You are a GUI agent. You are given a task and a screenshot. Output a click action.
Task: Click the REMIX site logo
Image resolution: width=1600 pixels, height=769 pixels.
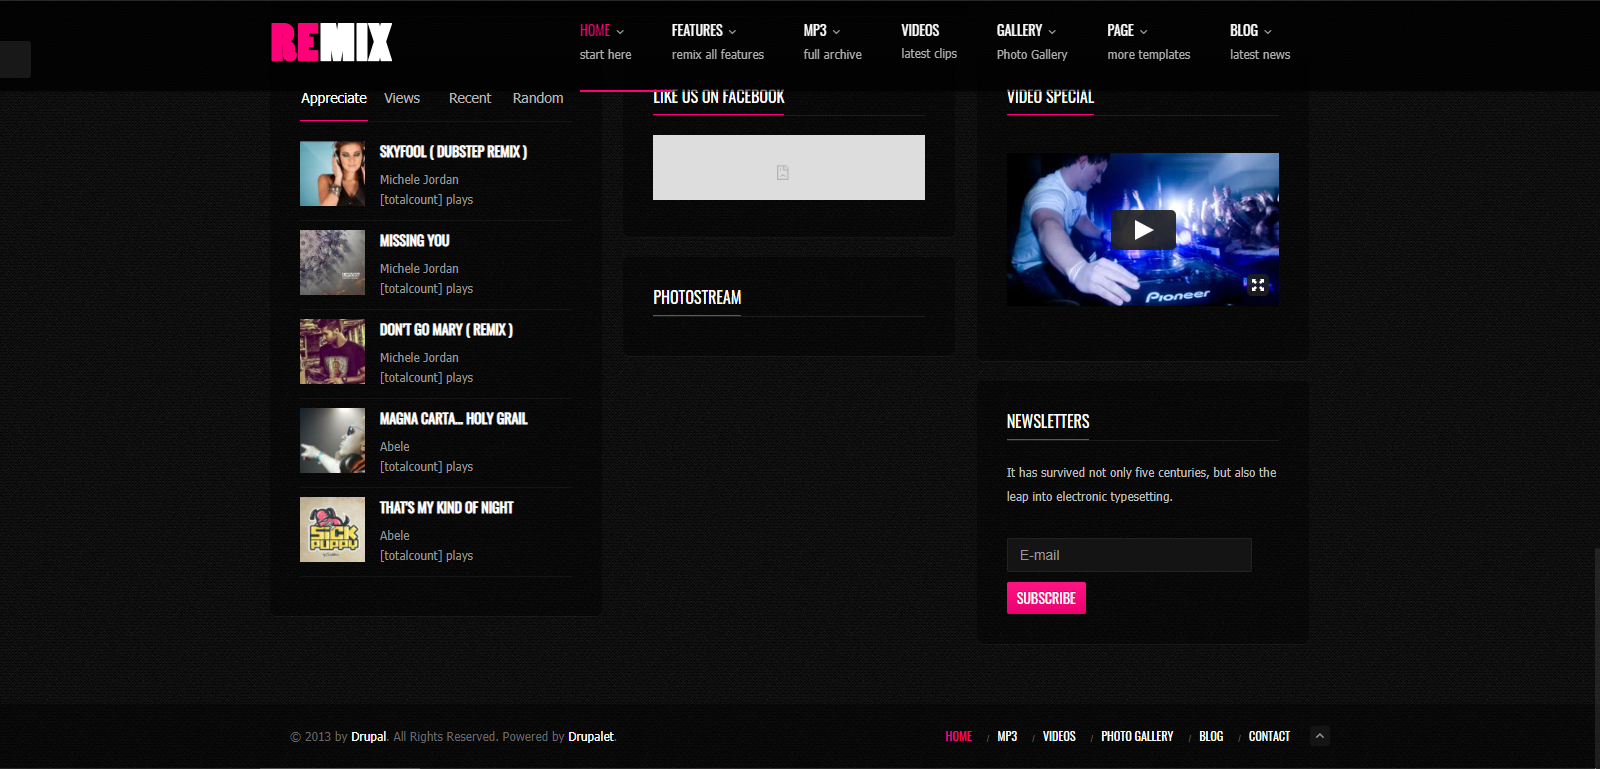(331, 43)
